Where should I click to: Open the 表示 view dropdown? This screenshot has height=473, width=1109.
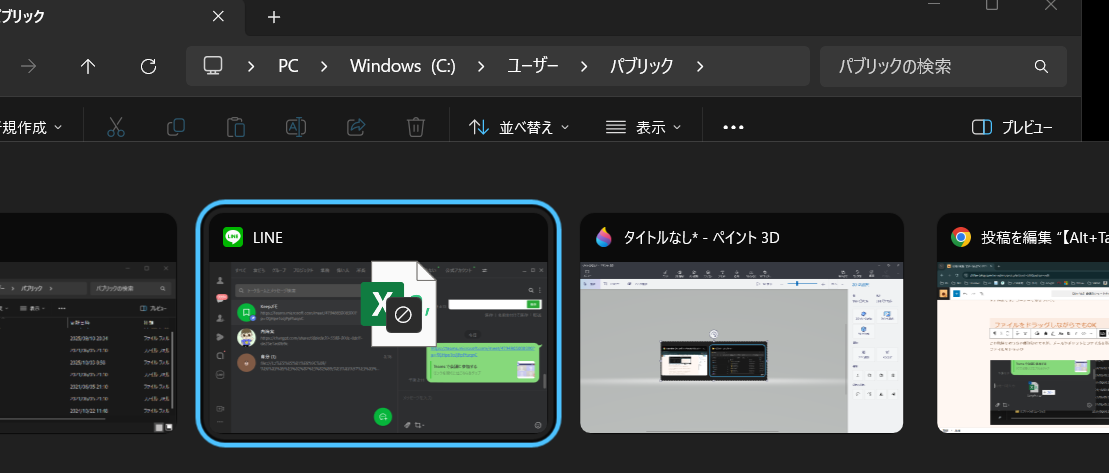click(644, 127)
